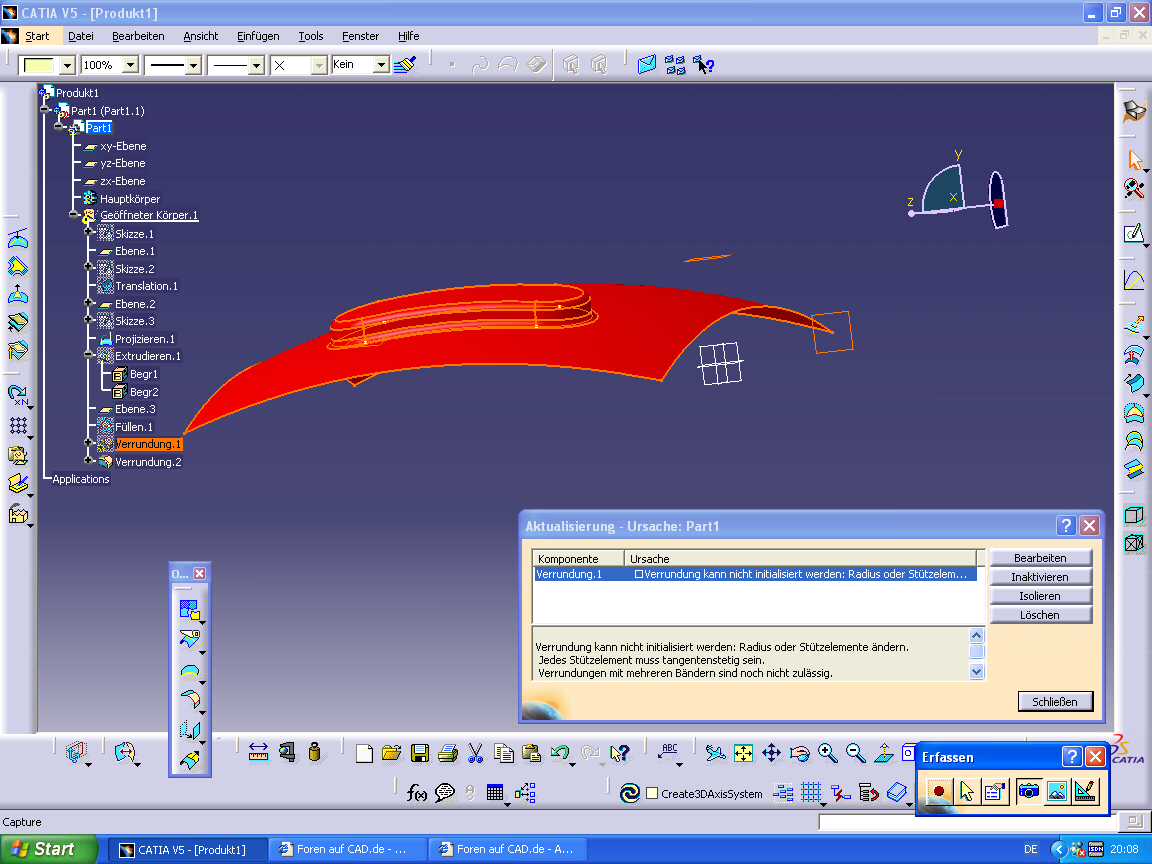
Task: Click the grid icon on bottom toolbar
Action: click(811, 793)
